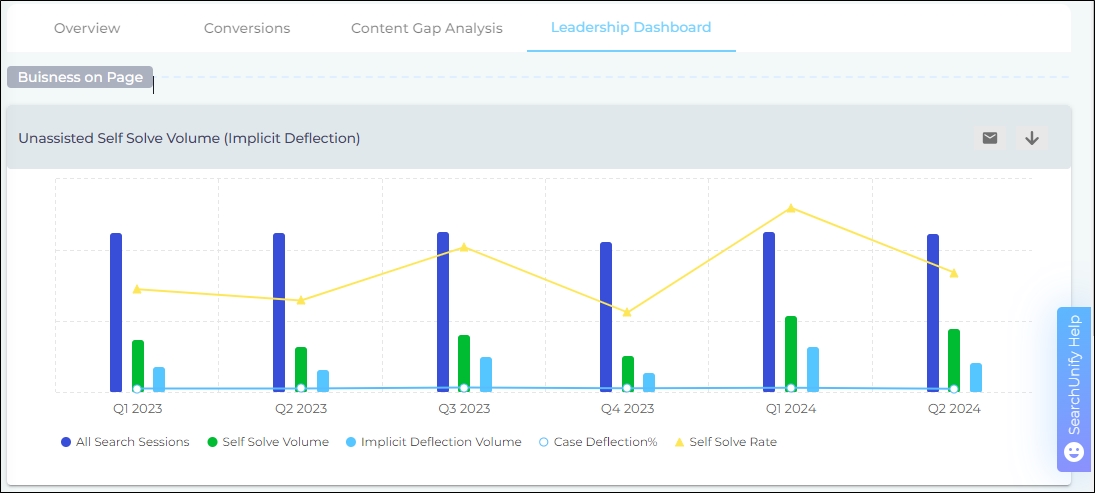Click the Buisness on Page label
Viewport: 1095px width, 493px height.
(x=80, y=77)
